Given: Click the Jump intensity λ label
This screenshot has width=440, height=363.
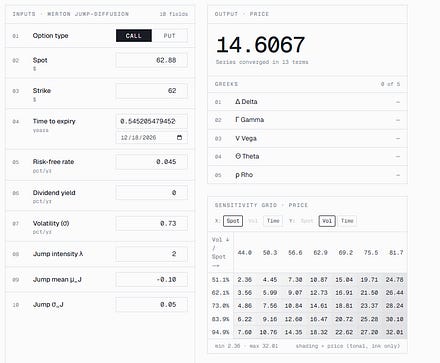Looking at the screenshot, I should 58,254.
